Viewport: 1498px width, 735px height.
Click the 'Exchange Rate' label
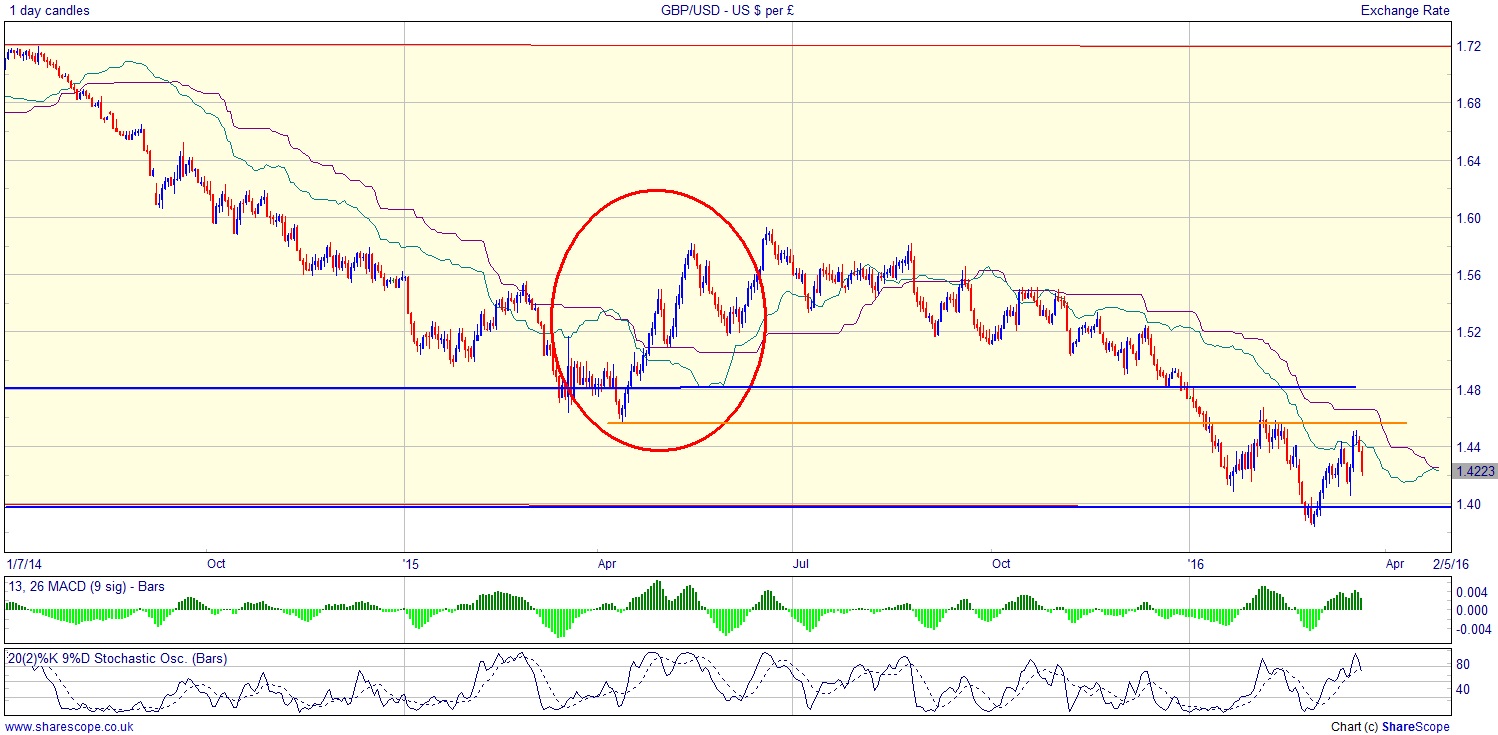coord(1403,10)
